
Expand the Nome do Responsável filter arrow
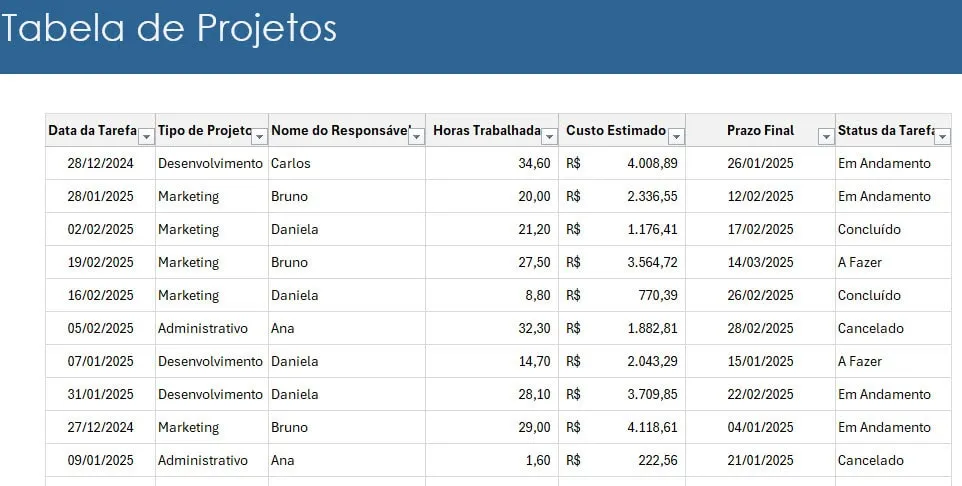pyautogui.click(x=417, y=137)
